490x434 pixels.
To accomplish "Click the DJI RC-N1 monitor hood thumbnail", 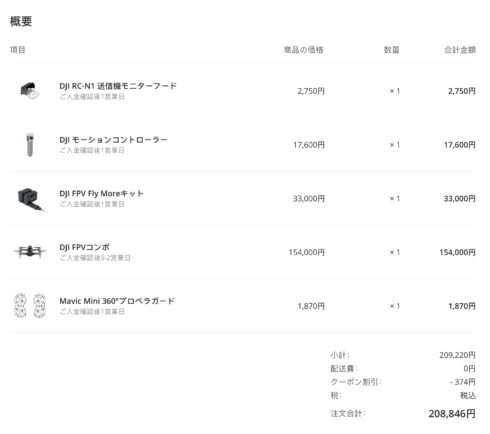I will [30, 91].
